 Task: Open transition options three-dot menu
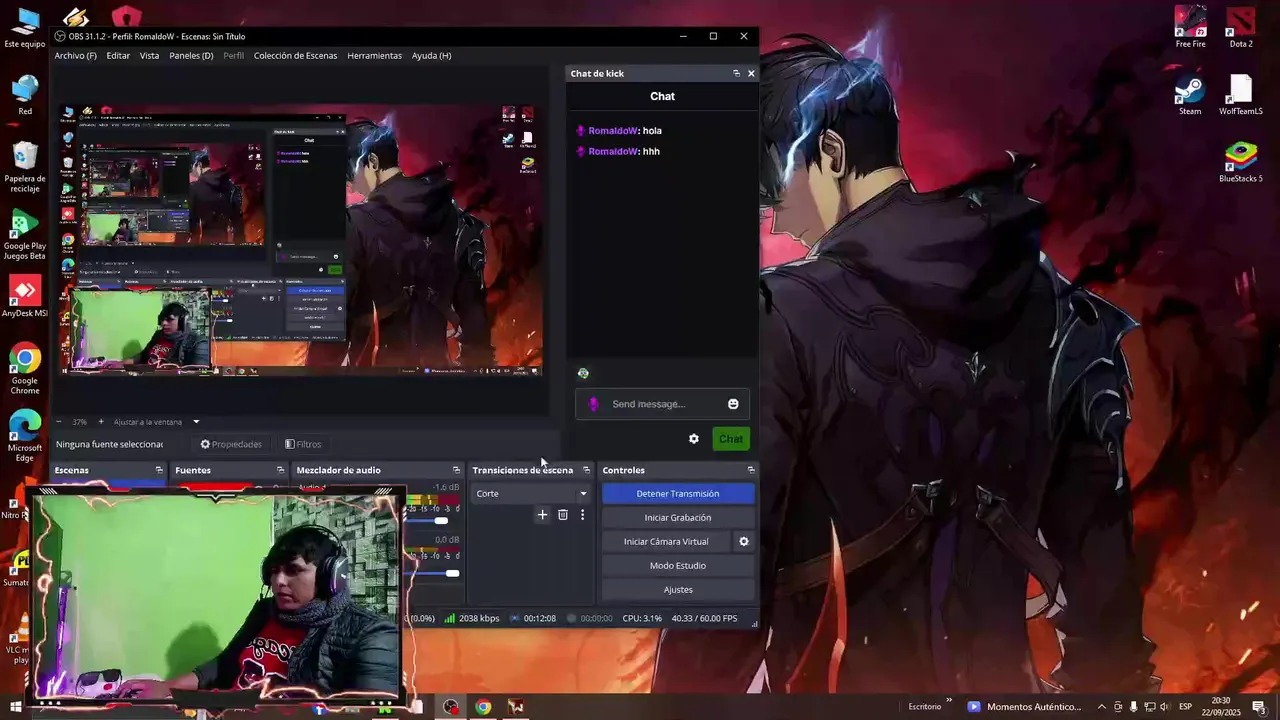pyautogui.click(x=582, y=515)
